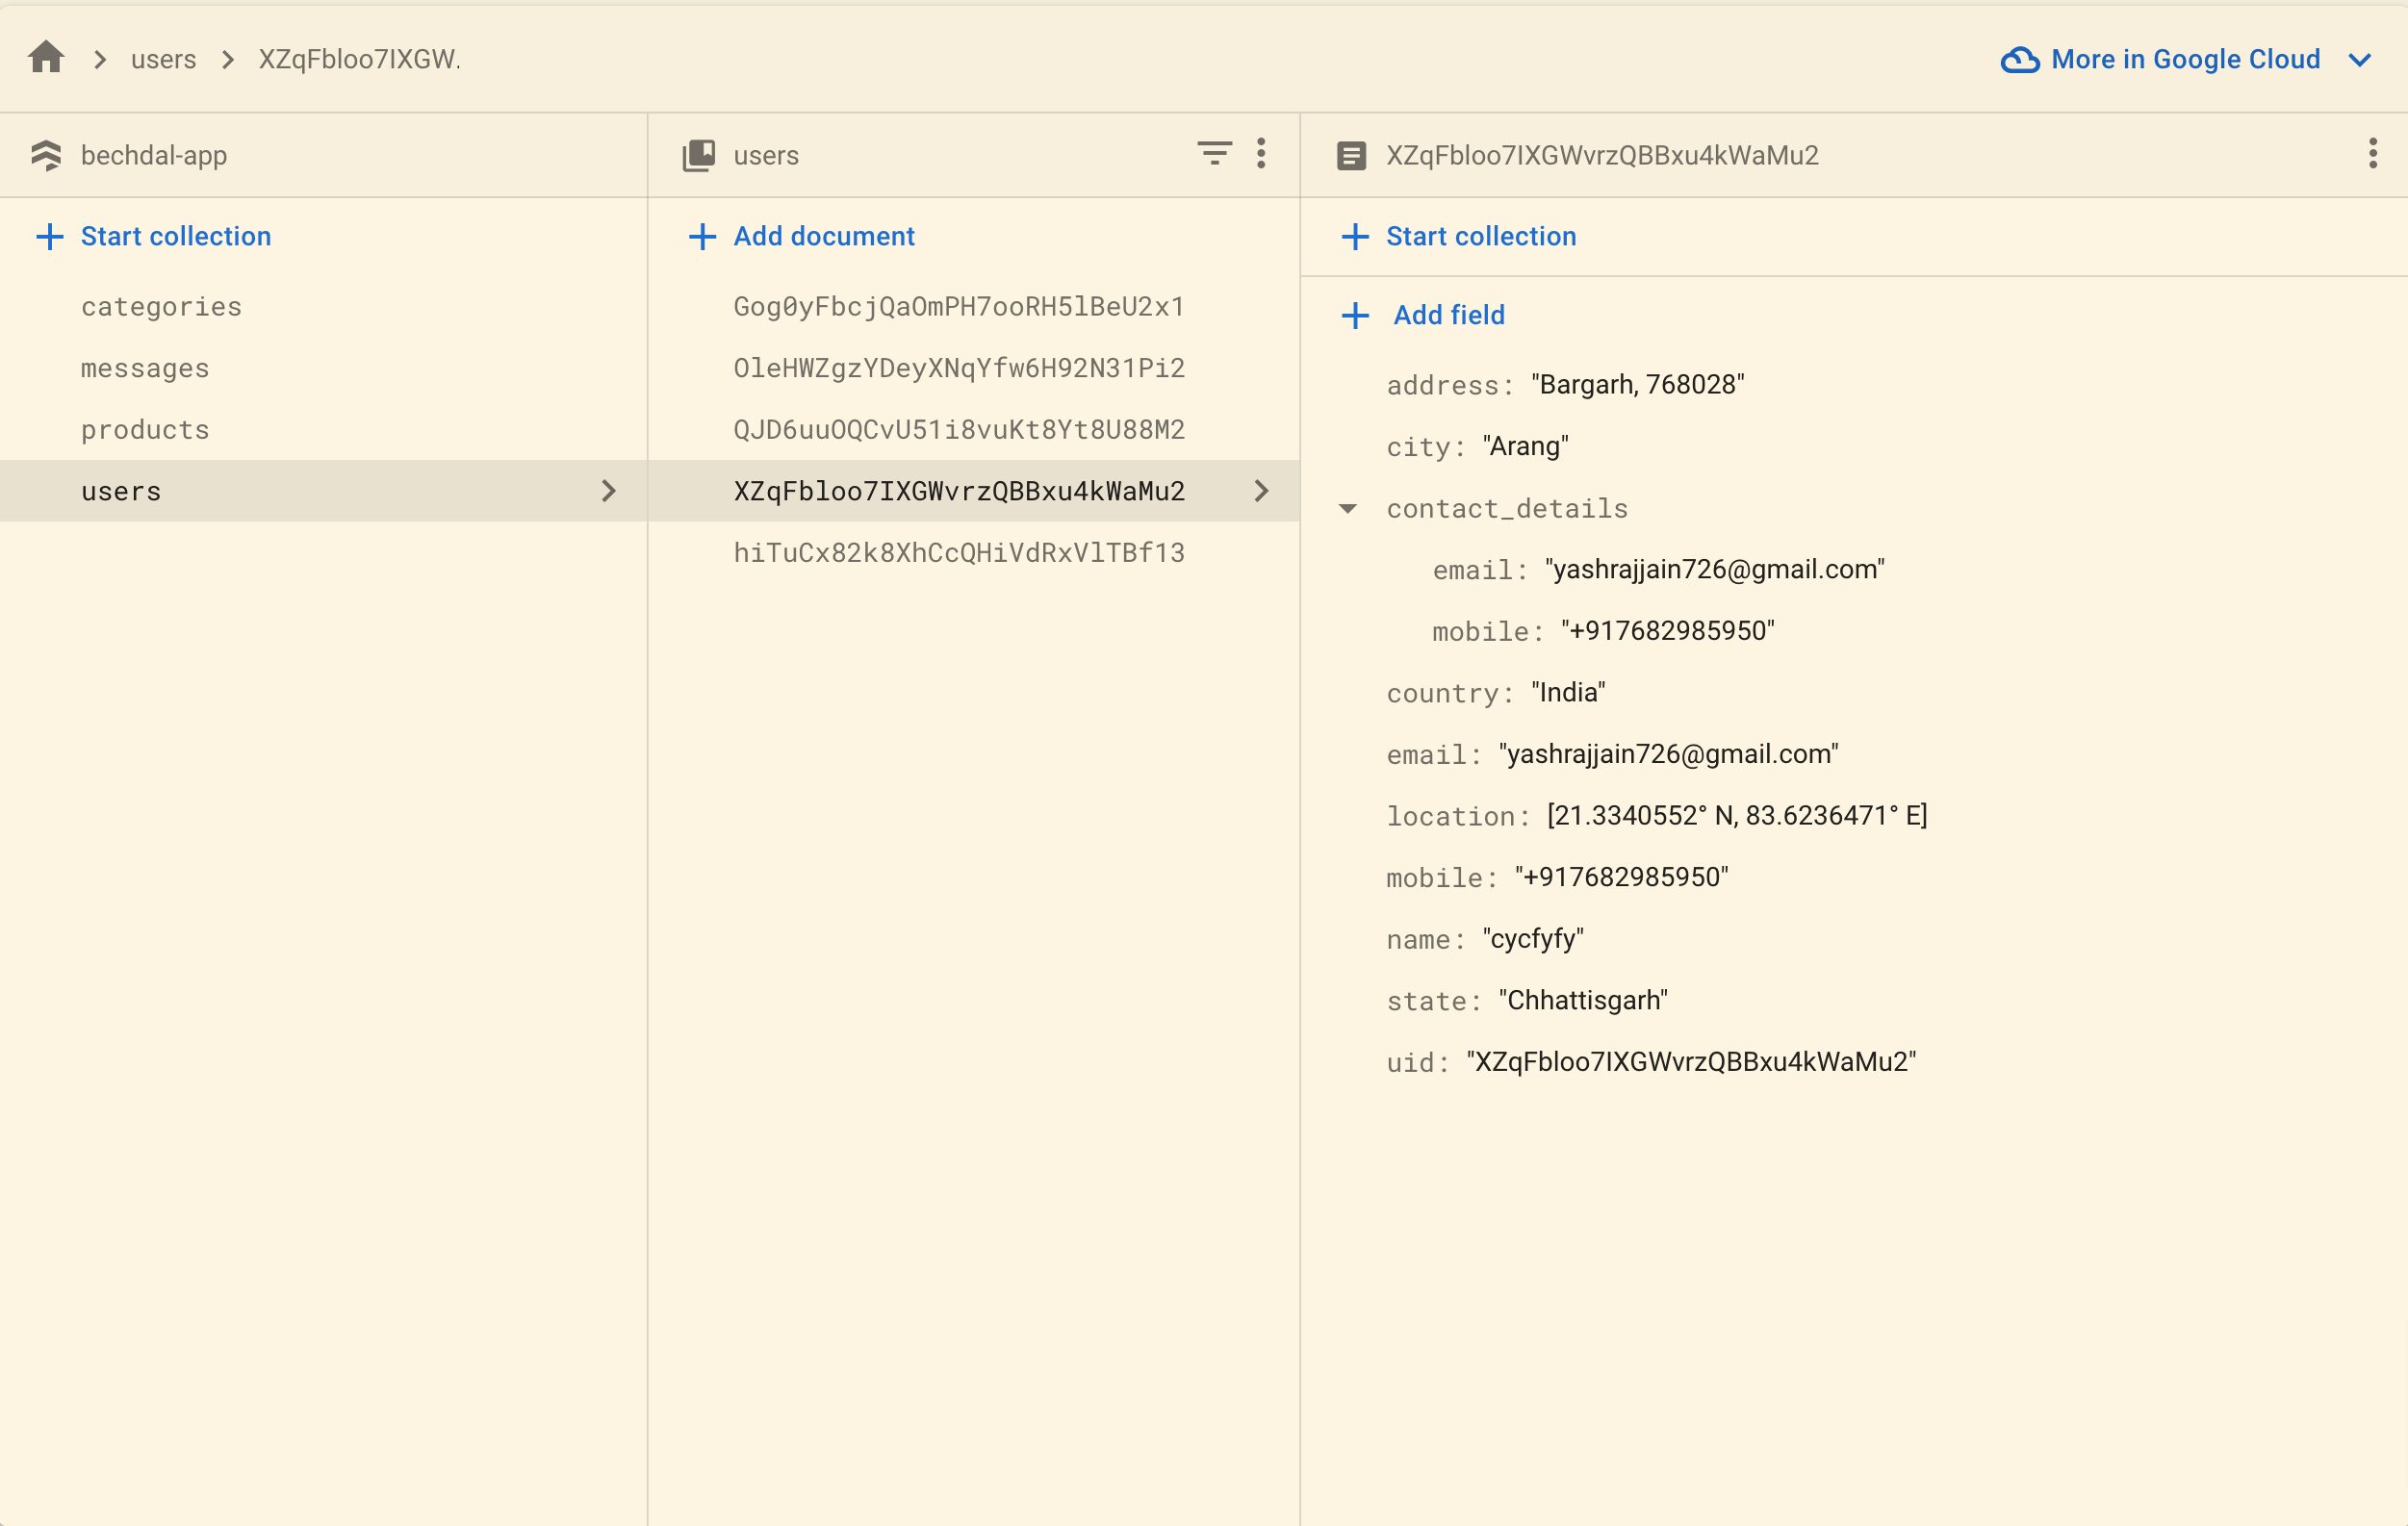
Task: Collapse the contact_details field
Action: (1348, 509)
